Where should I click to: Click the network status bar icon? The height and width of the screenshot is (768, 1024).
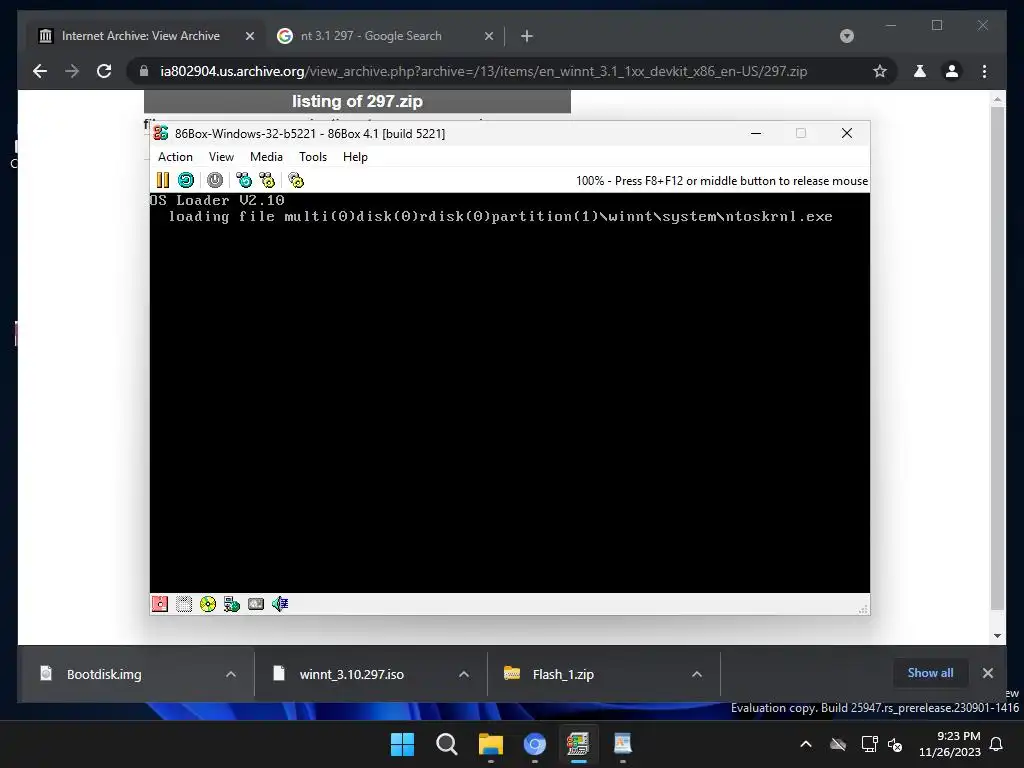point(232,604)
